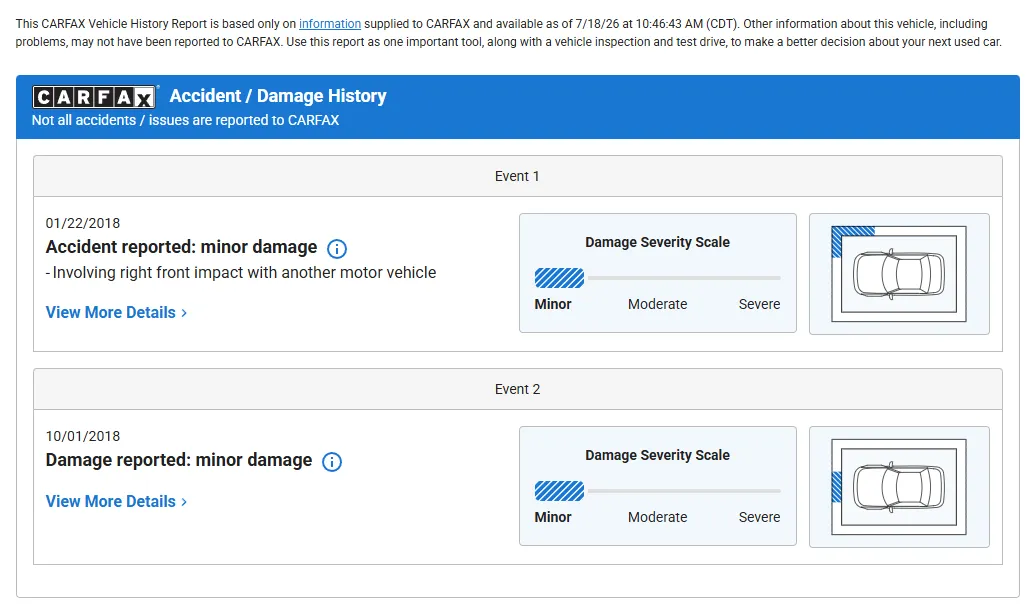This screenshot has height=606, width=1029.
Task: Select the Event 2 header bar
Action: click(518, 389)
